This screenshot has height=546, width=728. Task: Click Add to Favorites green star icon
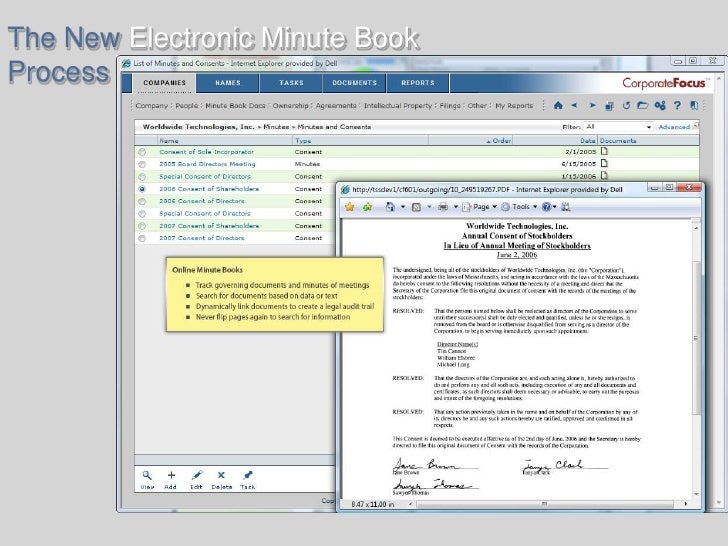(368, 207)
